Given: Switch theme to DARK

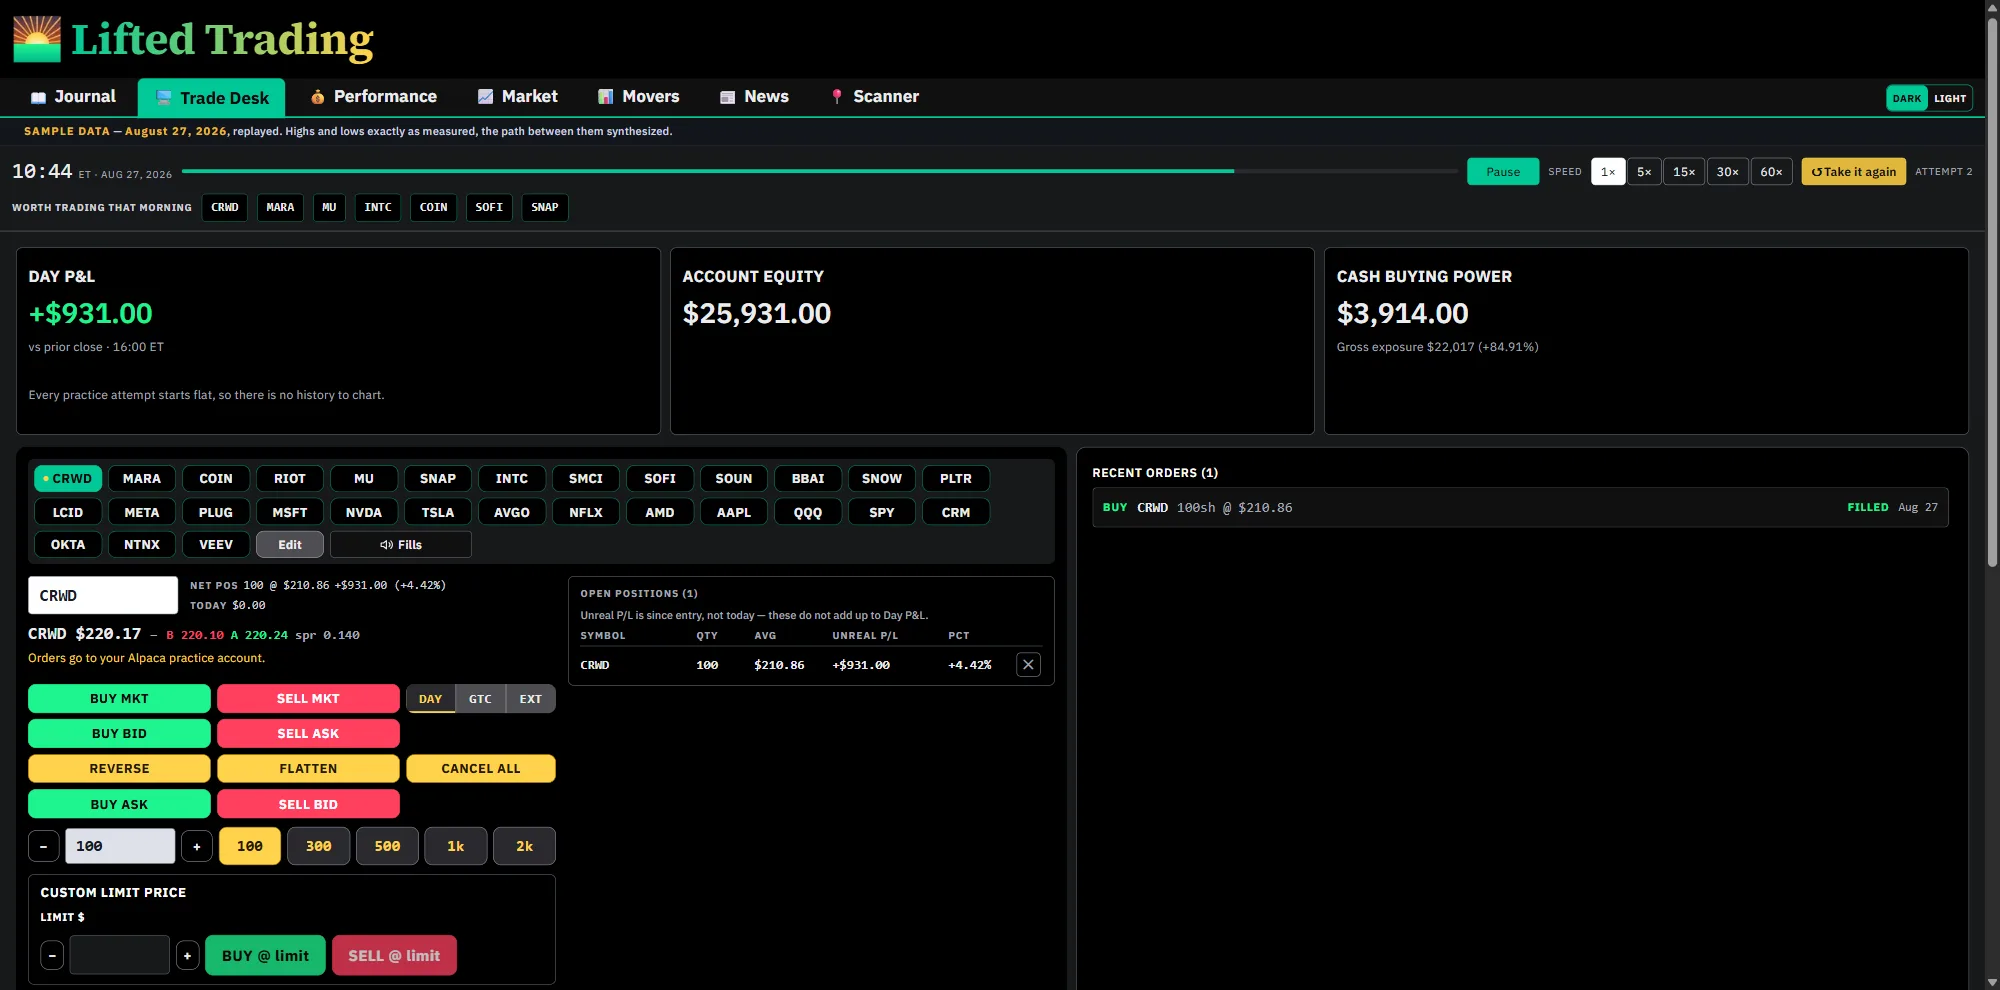Looking at the screenshot, I should tap(1907, 98).
